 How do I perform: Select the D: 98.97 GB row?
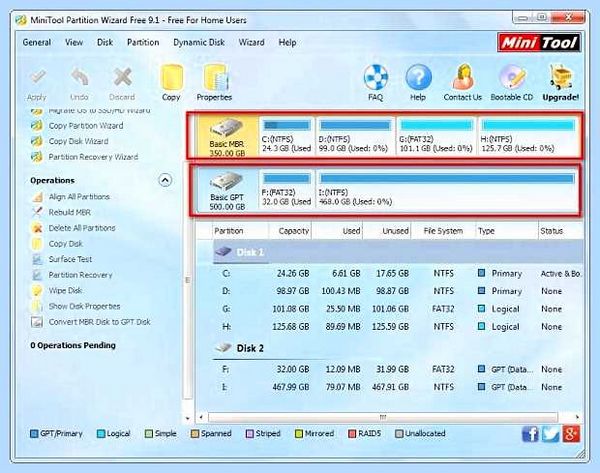[x=398, y=291]
